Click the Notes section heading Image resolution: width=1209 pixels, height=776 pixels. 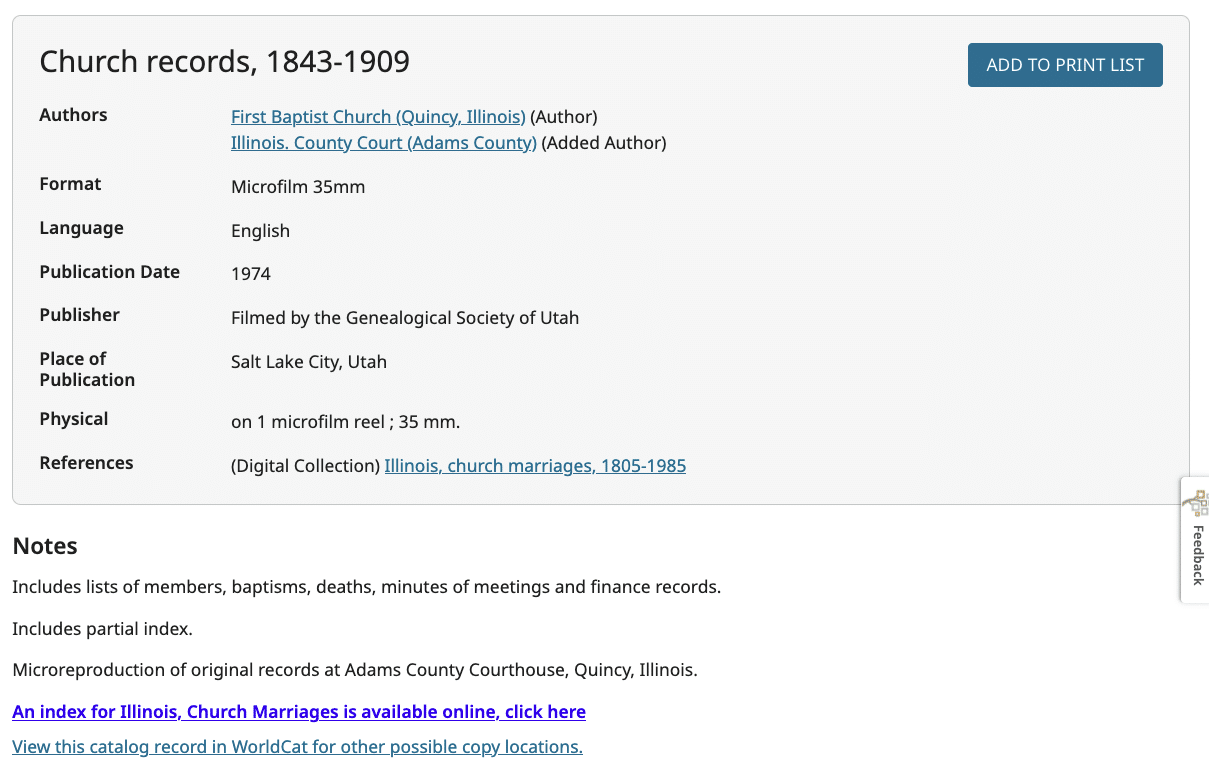pyautogui.click(x=45, y=546)
